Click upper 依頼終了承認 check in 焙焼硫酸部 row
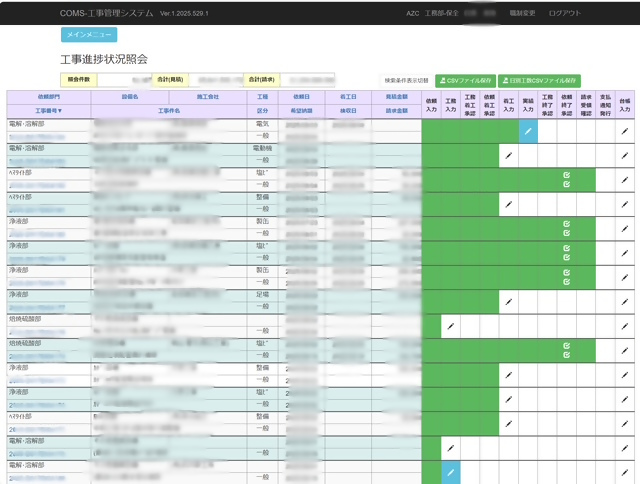640x484 pixels. (x=566, y=344)
